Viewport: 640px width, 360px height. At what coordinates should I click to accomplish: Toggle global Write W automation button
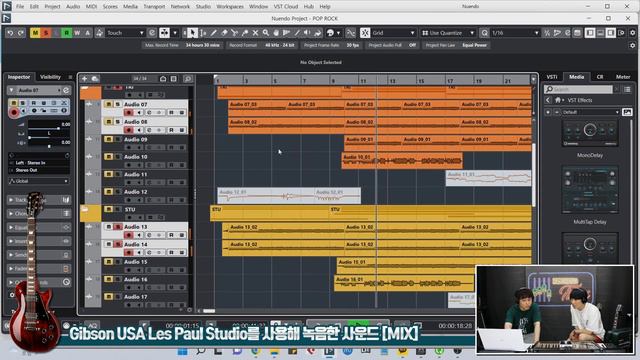(77, 33)
